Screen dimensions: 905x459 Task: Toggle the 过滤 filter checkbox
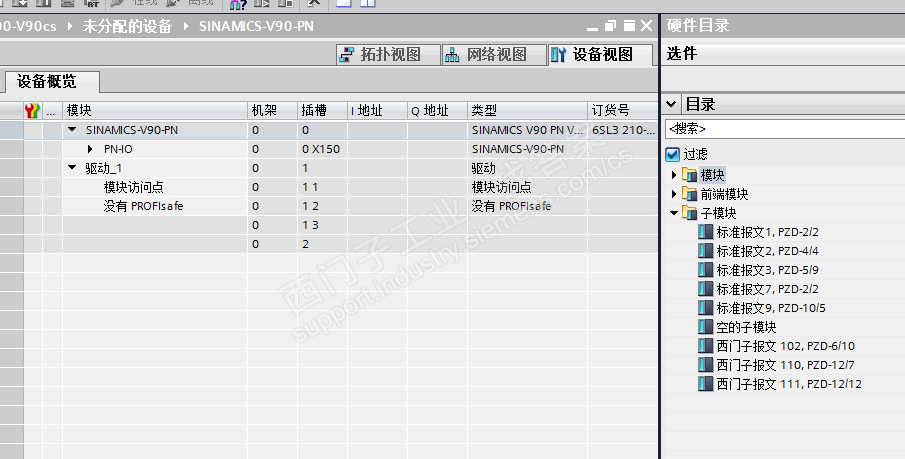[672, 154]
